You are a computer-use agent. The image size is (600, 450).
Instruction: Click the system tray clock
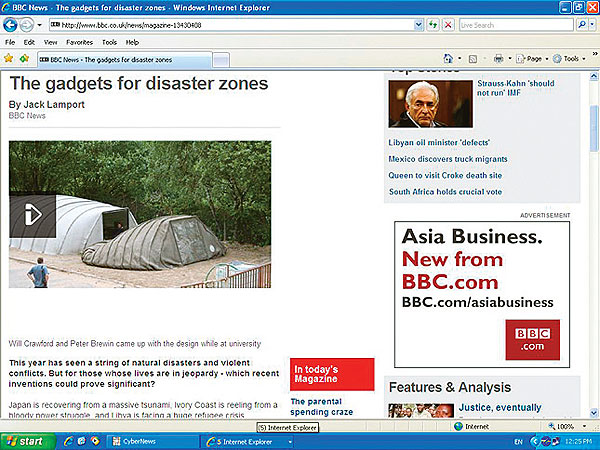[577, 442]
